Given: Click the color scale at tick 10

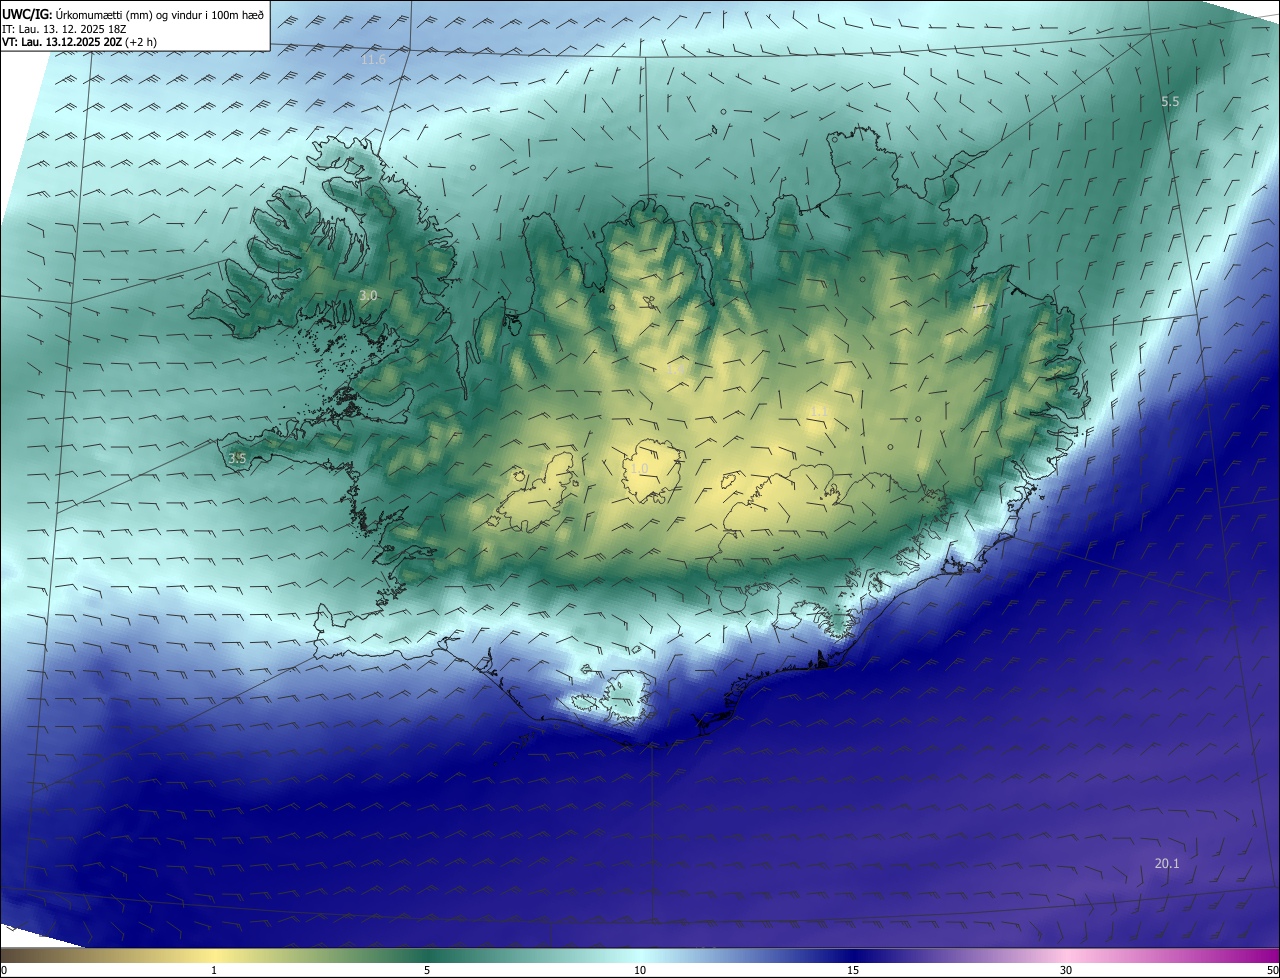Looking at the screenshot, I should click(x=640, y=970).
